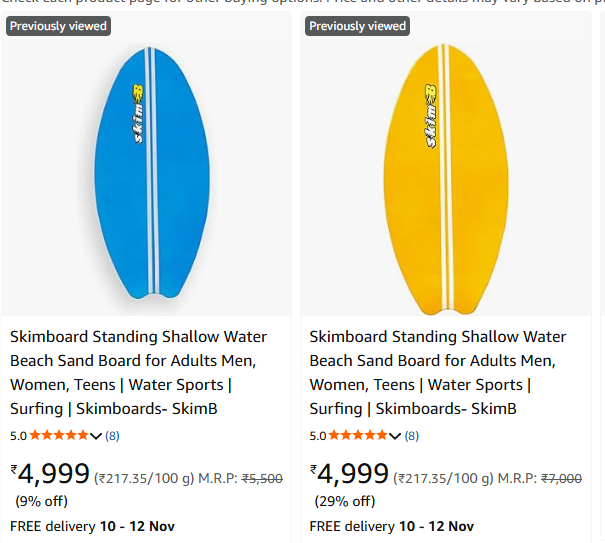Click the 5.0 rating number under blue skimboard
The image size is (605, 543).
19,435
